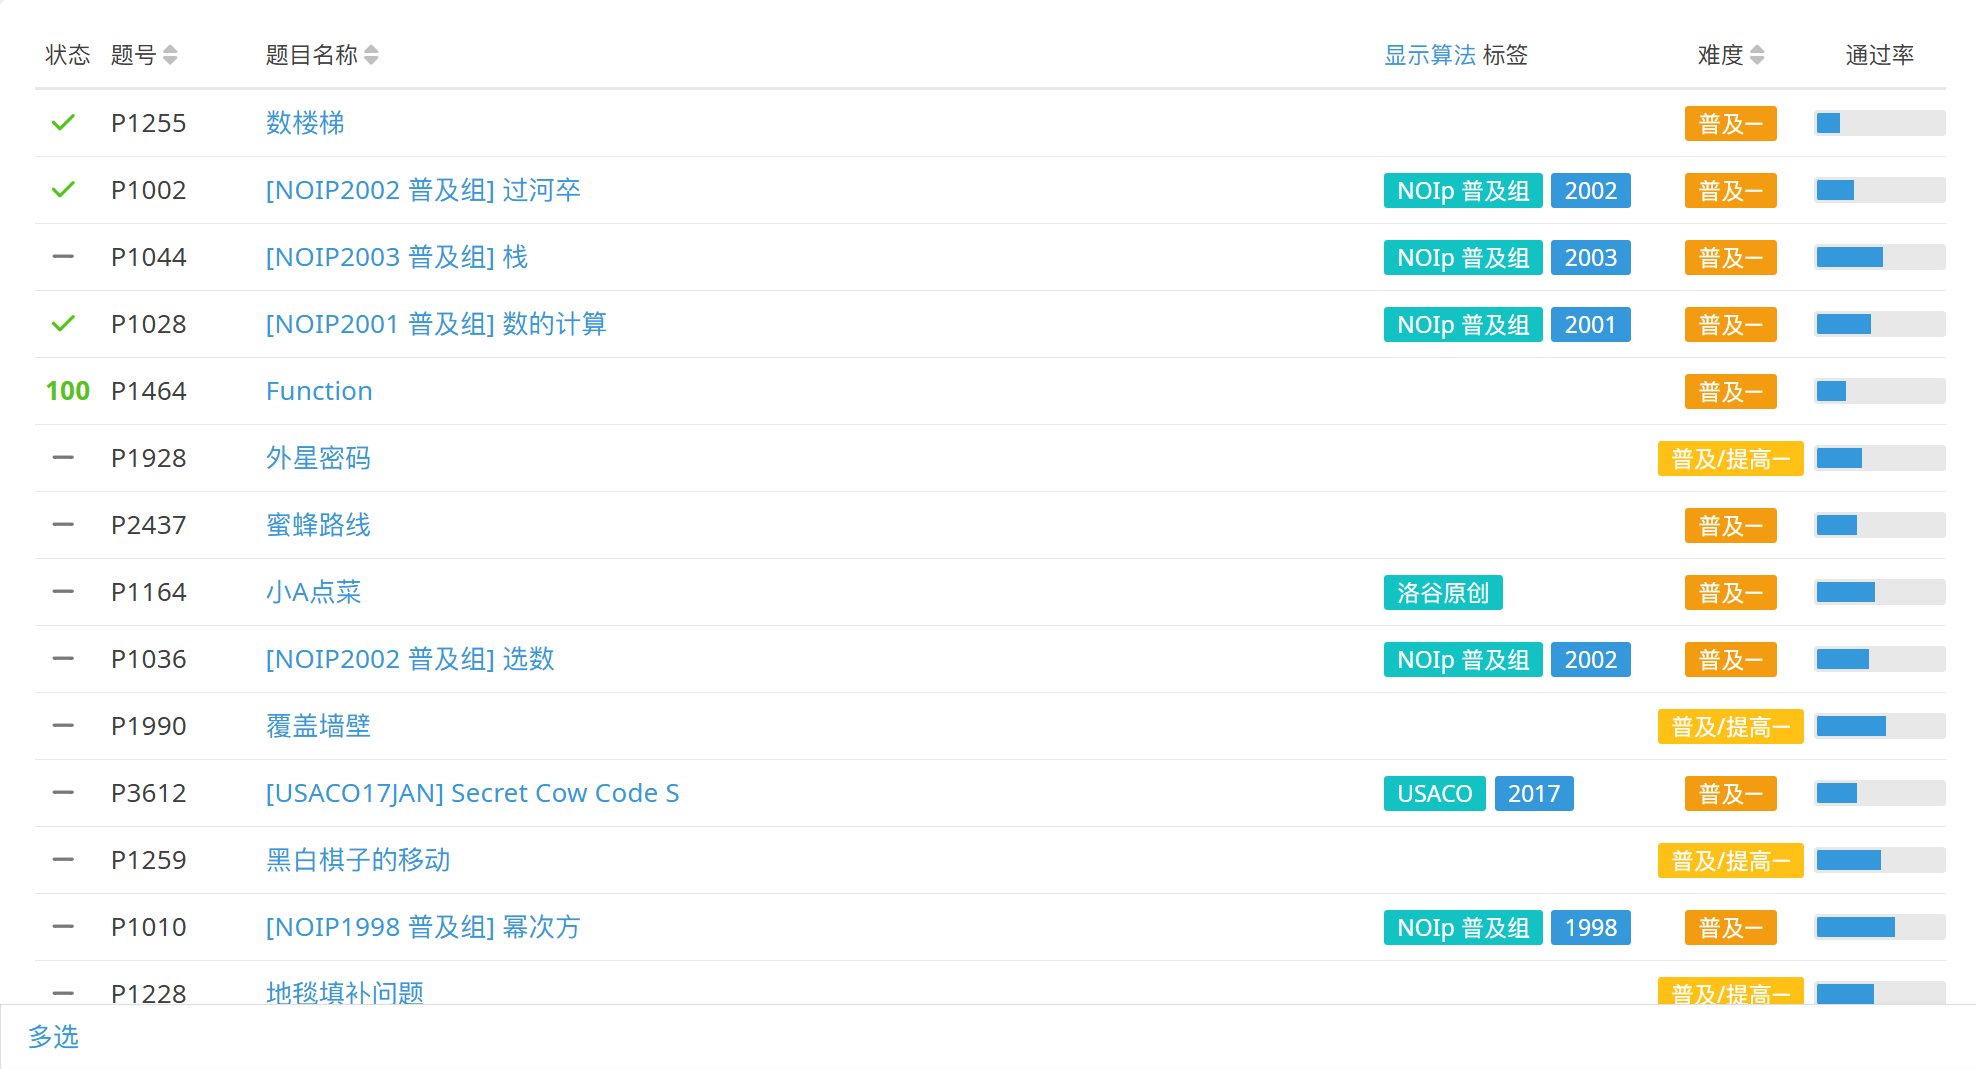This screenshot has width=1976, height=1069.
Task: Click the green checkmark status for P1255
Action: (x=63, y=123)
